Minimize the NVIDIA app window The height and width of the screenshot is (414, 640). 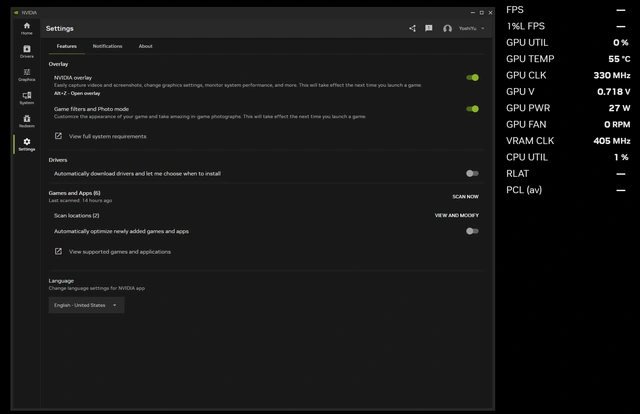pyautogui.click(x=473, y=13)
